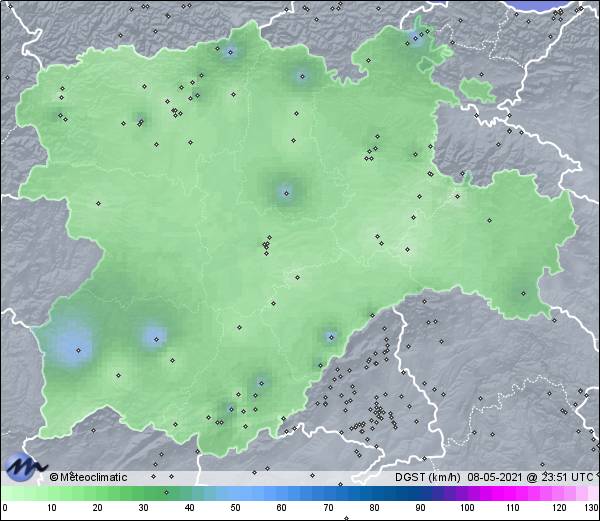
Task: Click the scale value 130
Action: (592, 508)
